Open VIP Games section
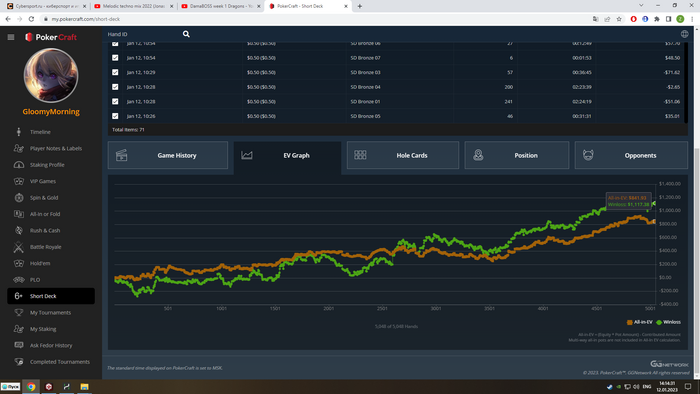The width and height of the screenshot is (700, 394). tap(42, 181)
